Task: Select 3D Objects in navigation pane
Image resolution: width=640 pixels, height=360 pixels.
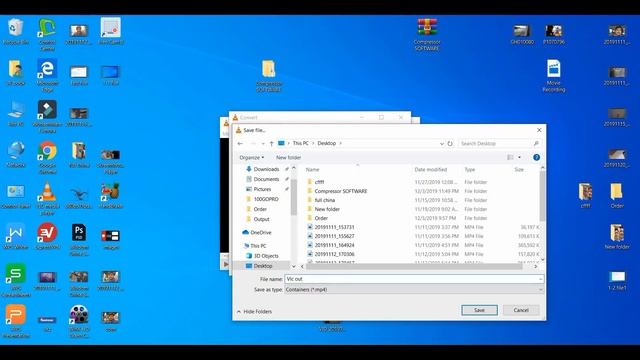Action: coord(266,256)
